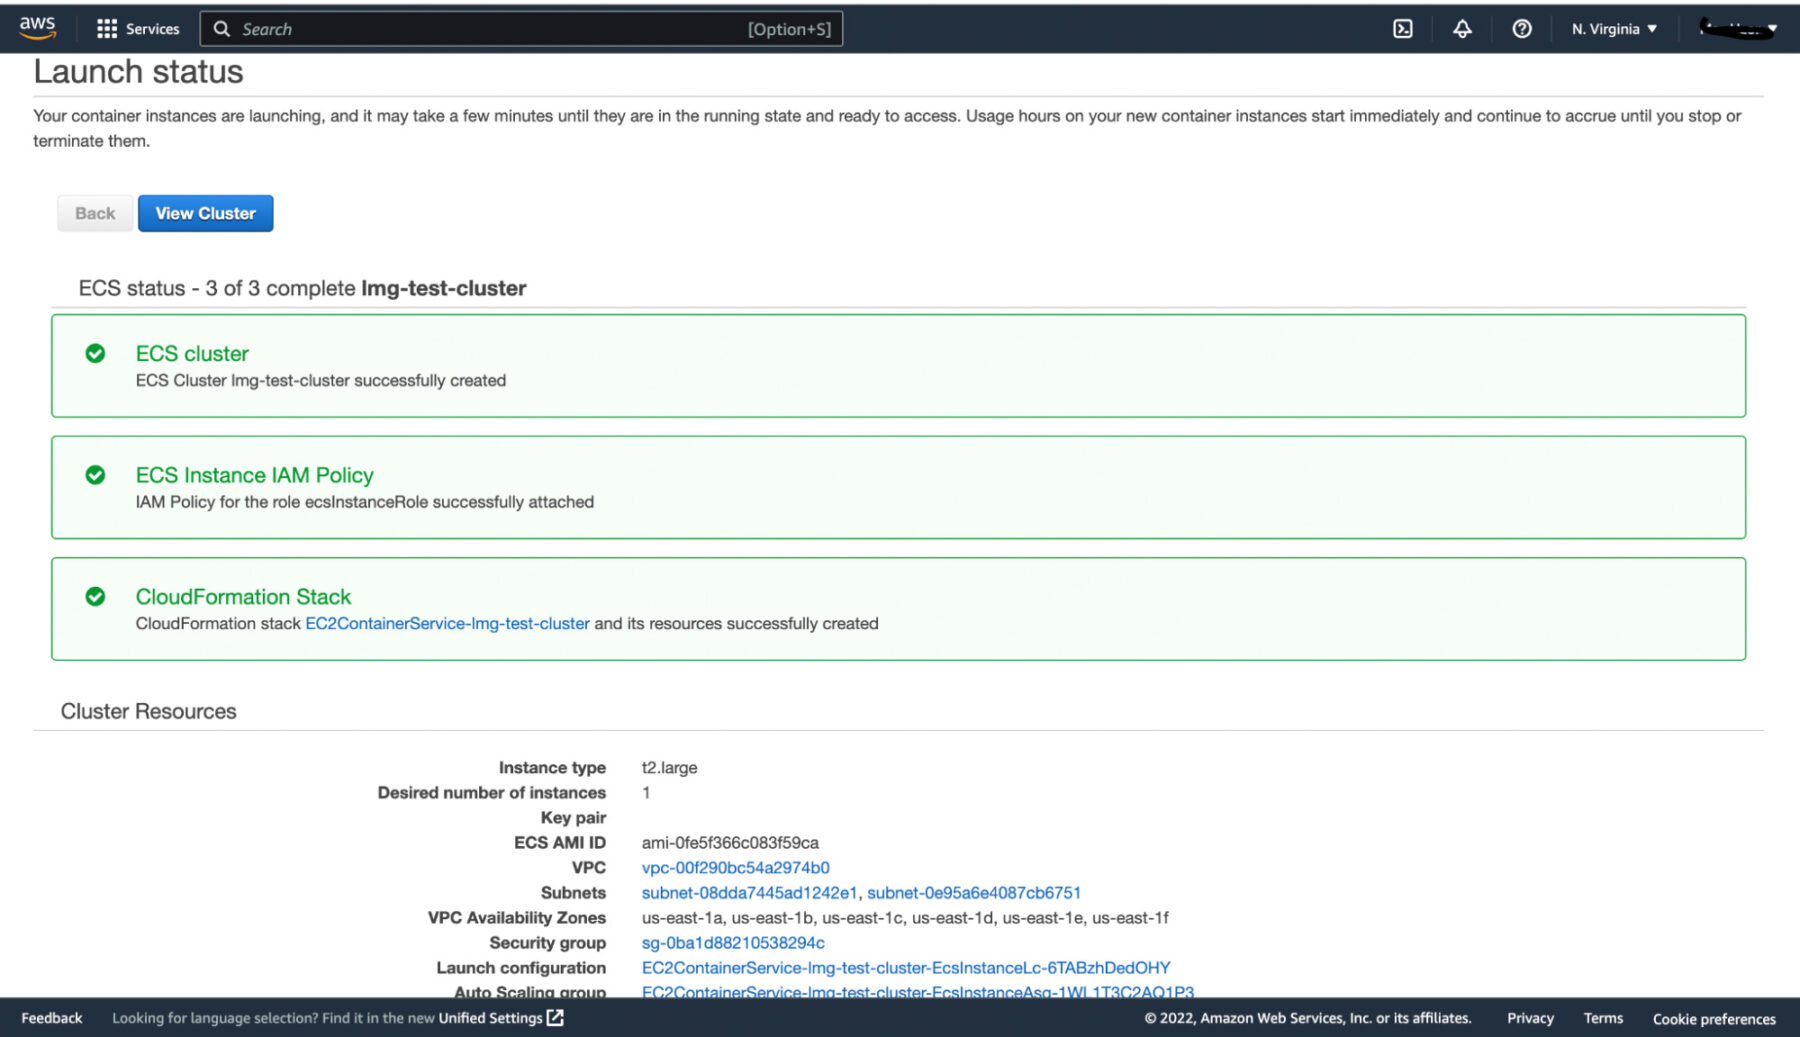Click the Key pair label
1800x1037 pixels.
[573, 817]
